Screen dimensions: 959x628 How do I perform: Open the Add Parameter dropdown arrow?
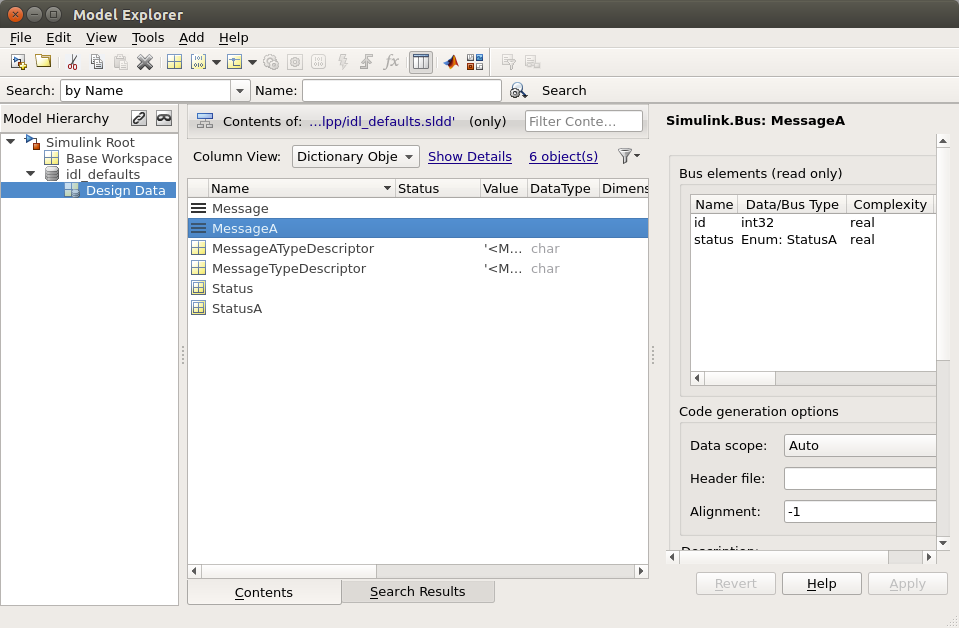[216, 62]
